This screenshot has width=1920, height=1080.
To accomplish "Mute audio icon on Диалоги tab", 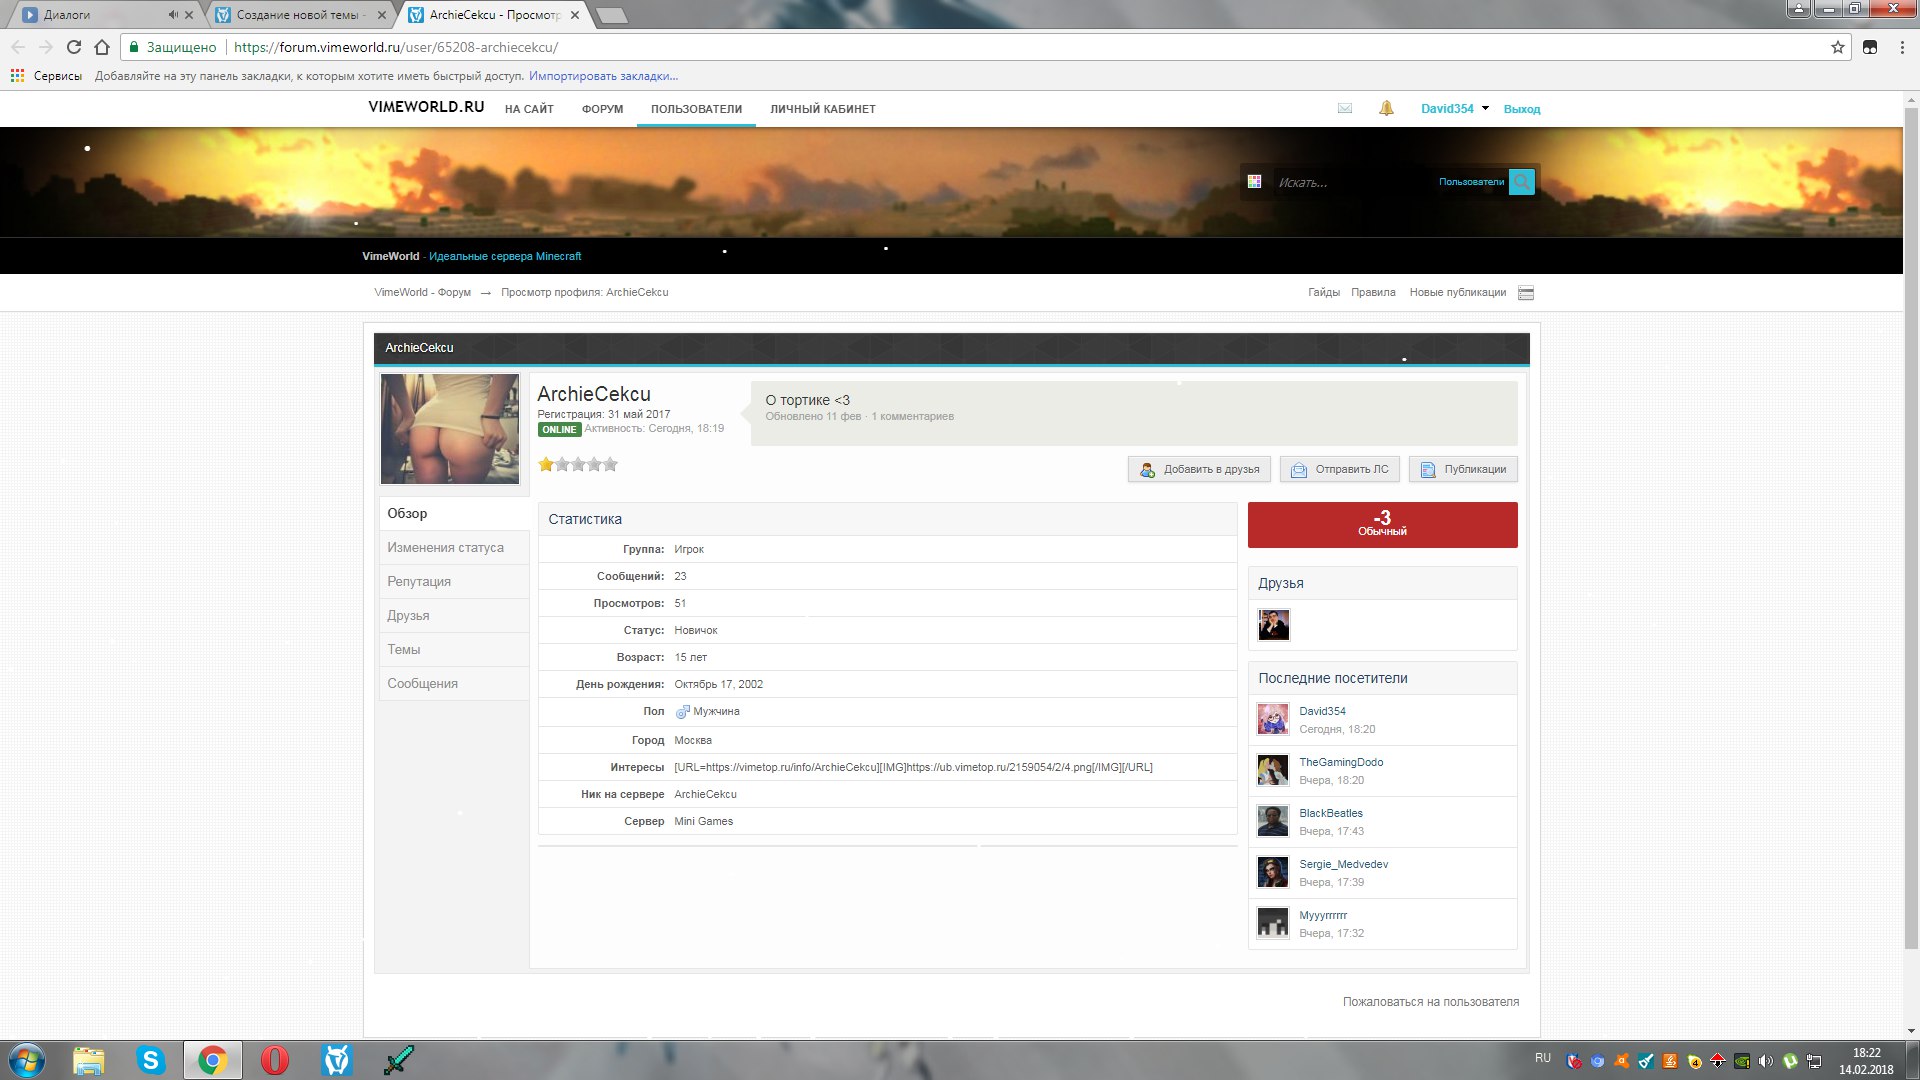I will pos(173,15).
